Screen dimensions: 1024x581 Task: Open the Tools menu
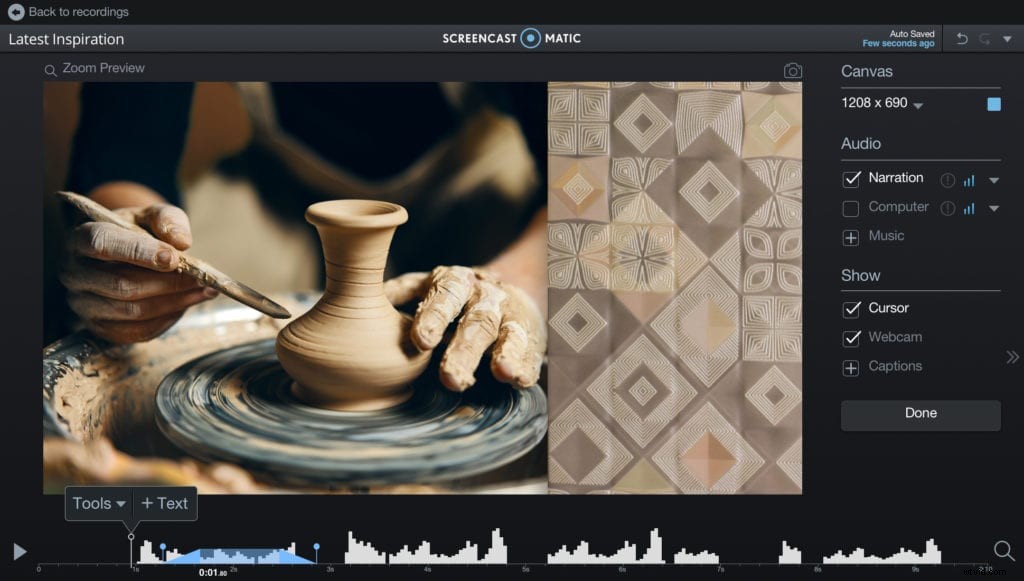99,504
